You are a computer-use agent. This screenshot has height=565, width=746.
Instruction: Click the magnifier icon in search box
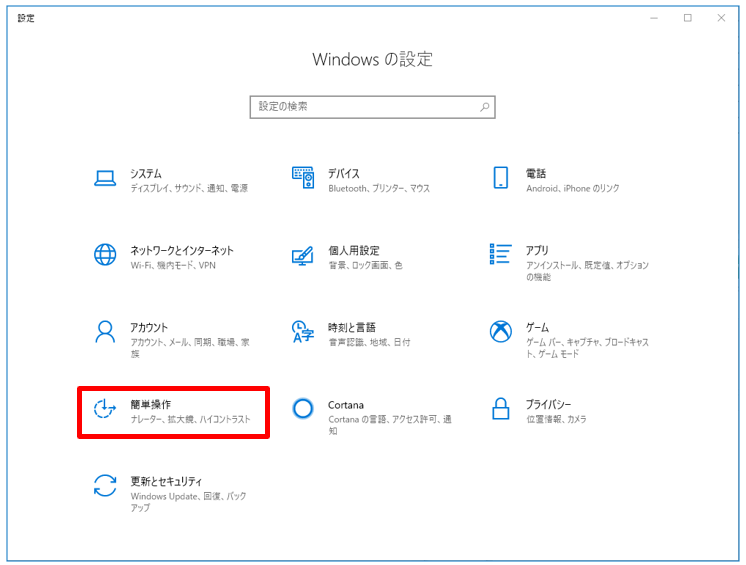click(x=484, y=106)
